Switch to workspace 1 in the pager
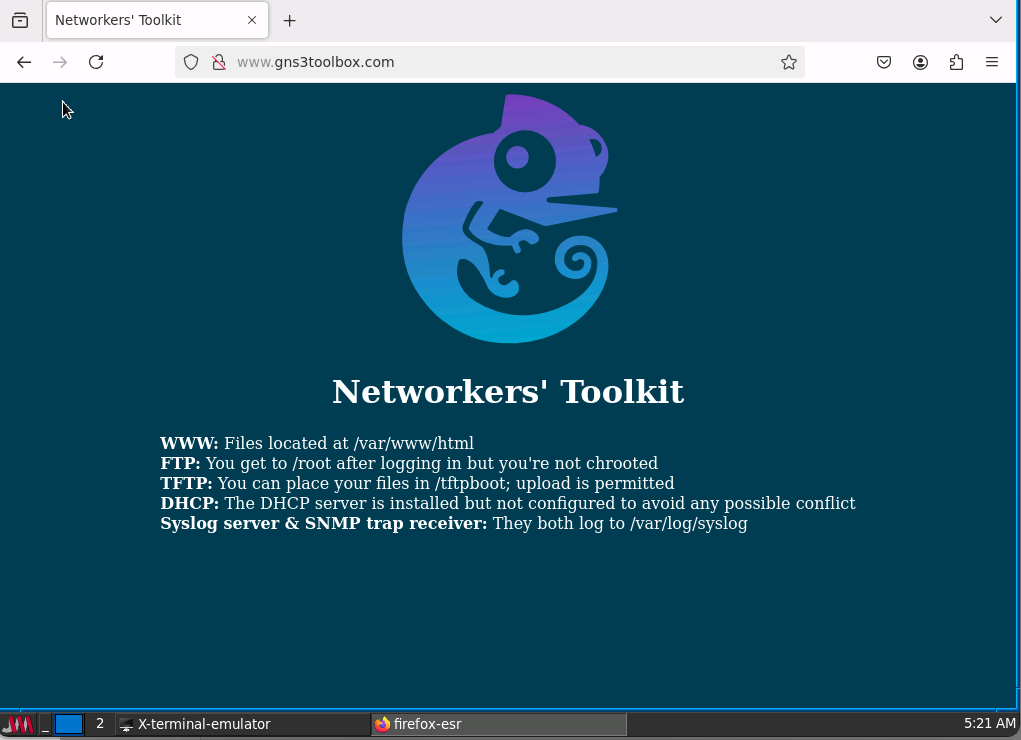This screenshot has width=1021, height=740. pos(69,724)
